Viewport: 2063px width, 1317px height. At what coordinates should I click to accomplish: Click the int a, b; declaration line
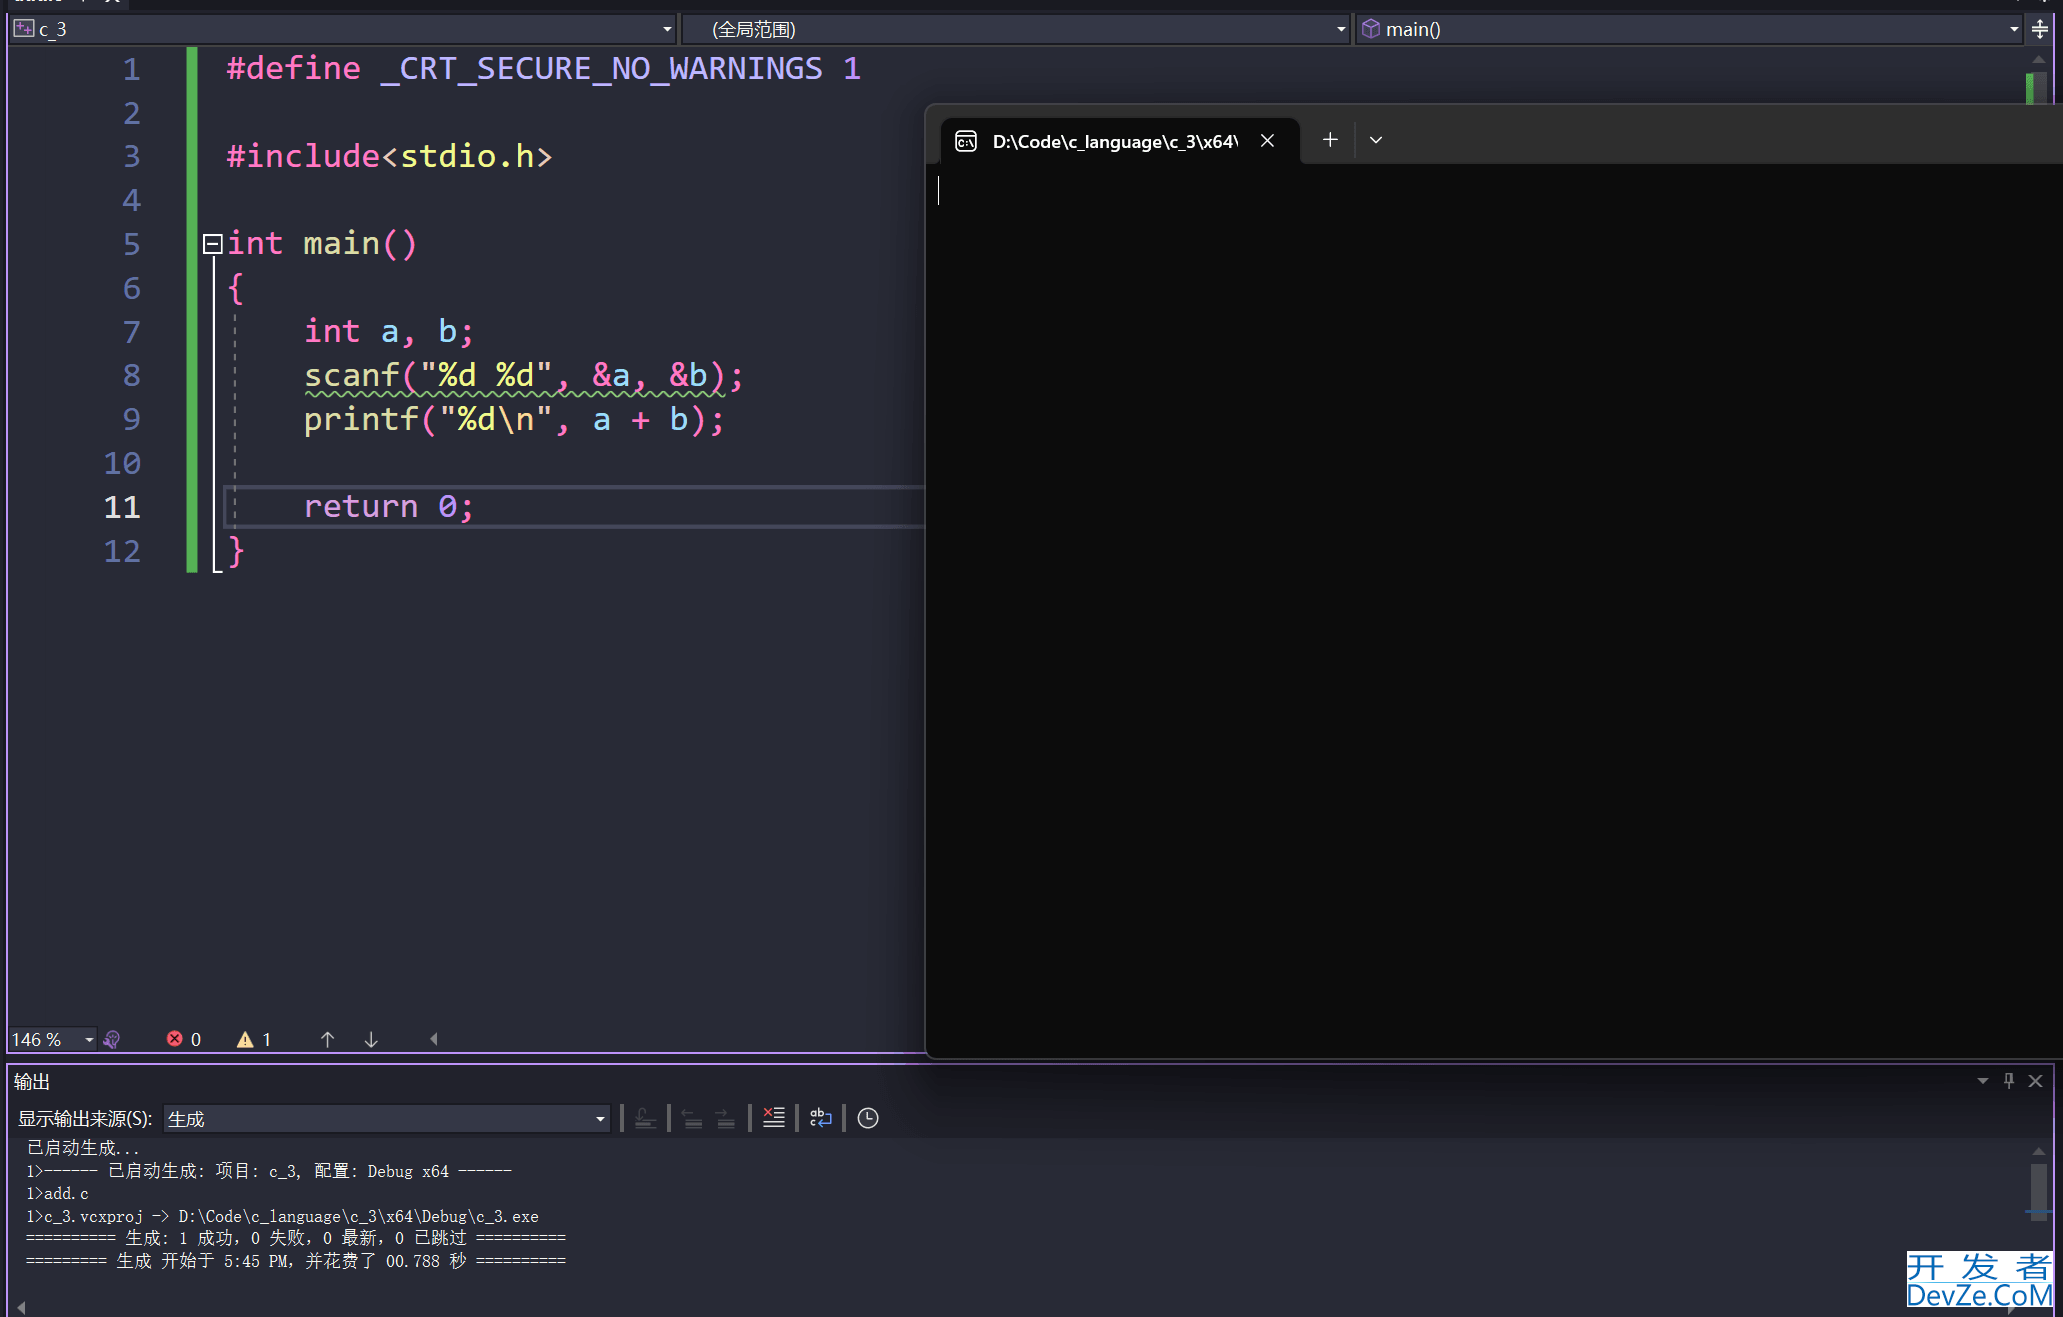click(389, 332)
